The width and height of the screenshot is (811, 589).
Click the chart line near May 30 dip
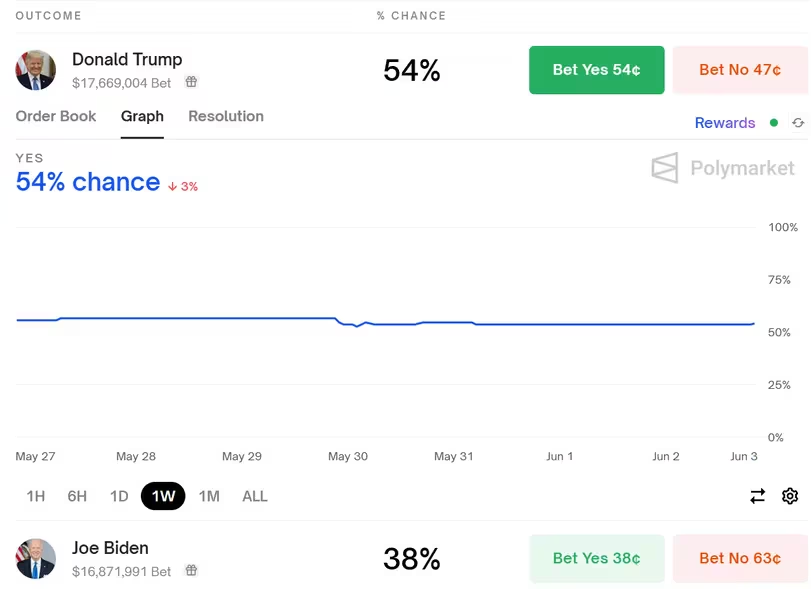(x=356, y=326)
